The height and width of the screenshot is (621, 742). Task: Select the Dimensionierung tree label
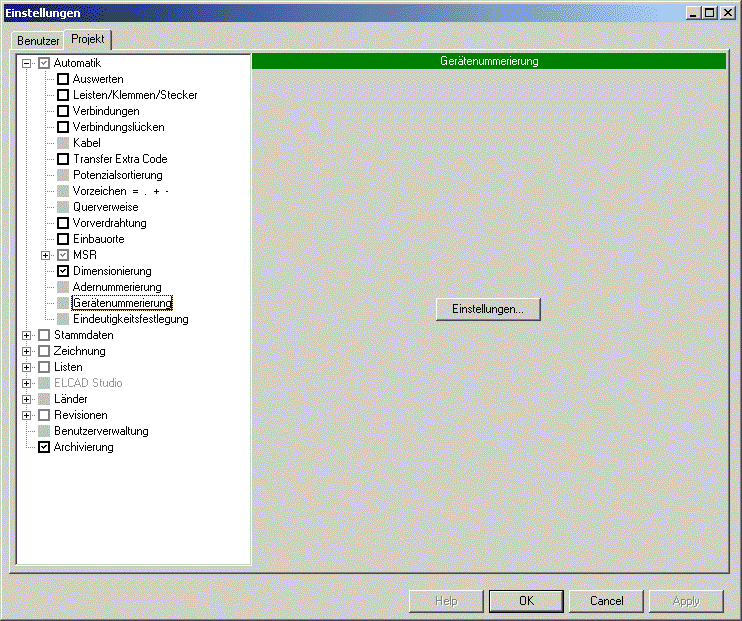pos(112,271)
